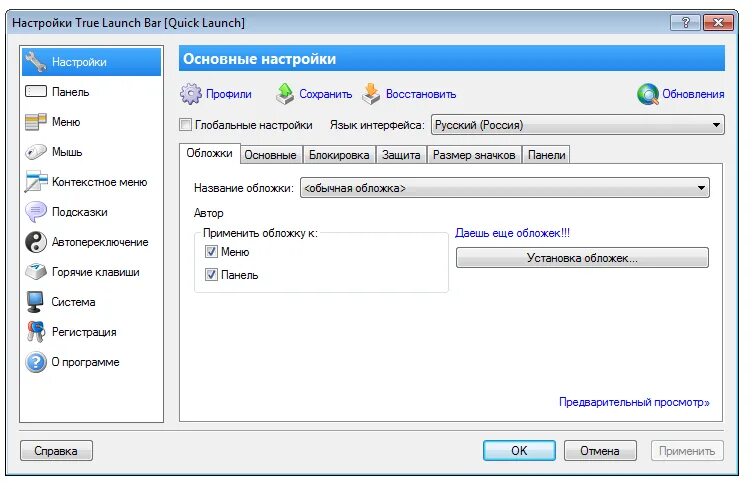Click the globe magnifier Обновления icon
753x489 pixels.
[x=648, y=94]
